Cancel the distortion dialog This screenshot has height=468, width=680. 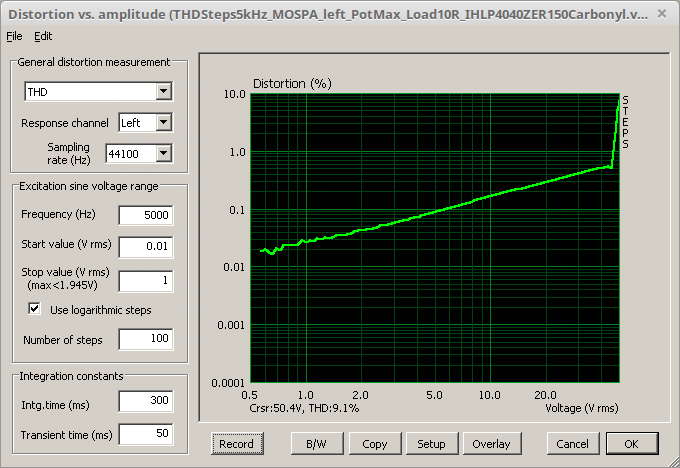572,443
